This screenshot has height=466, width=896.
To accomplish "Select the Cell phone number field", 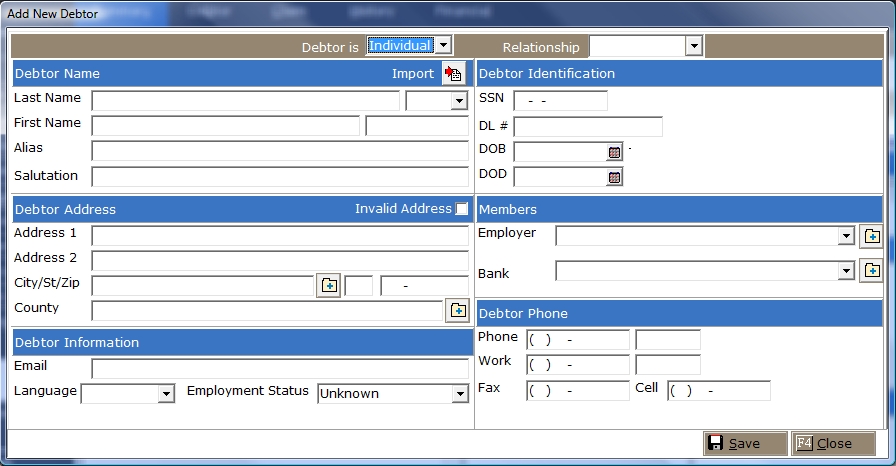I will pos(718,391).
